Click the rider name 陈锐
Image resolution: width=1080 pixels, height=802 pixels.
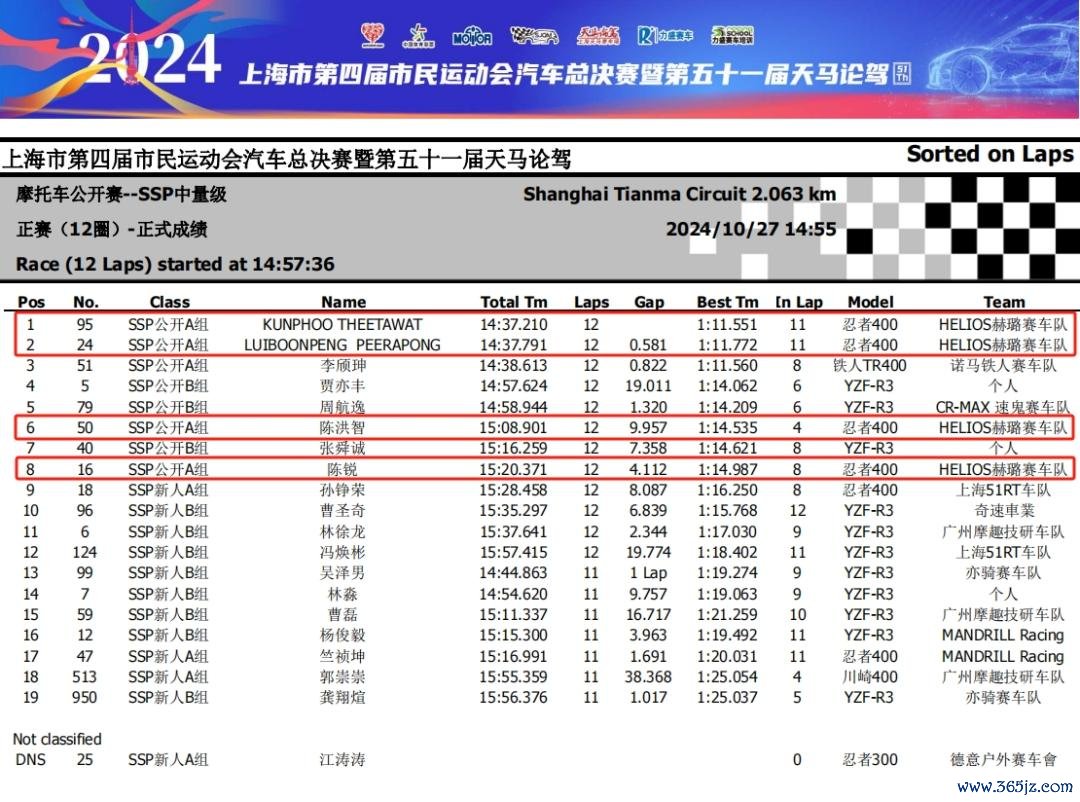click(342, 470)
